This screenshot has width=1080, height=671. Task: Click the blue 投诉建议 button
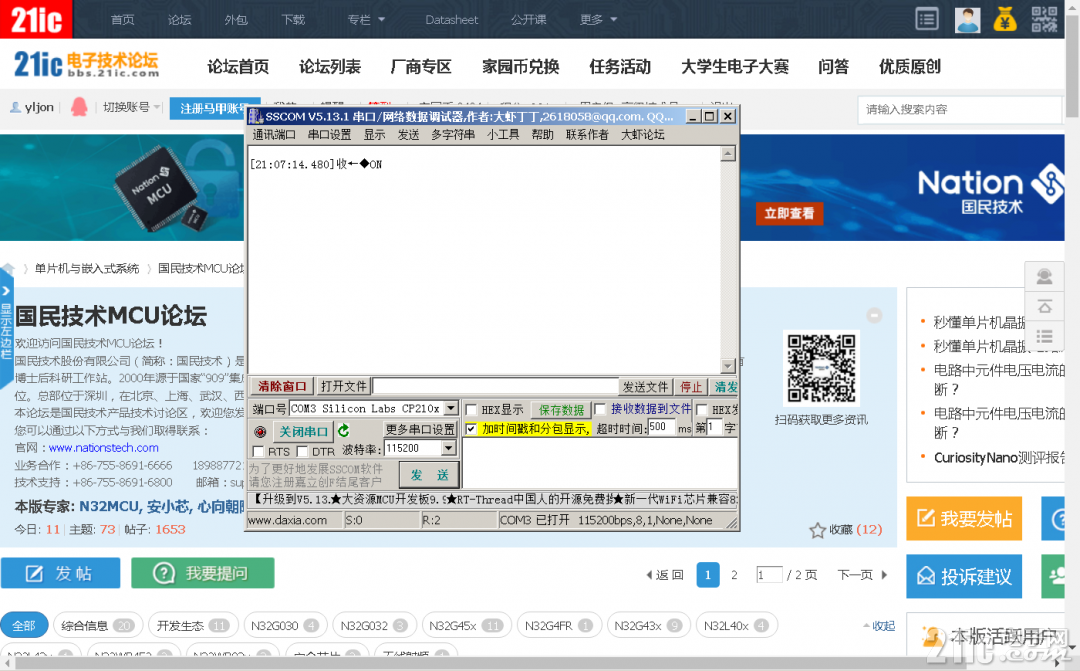pyautogui.click(x=964, y=576)
